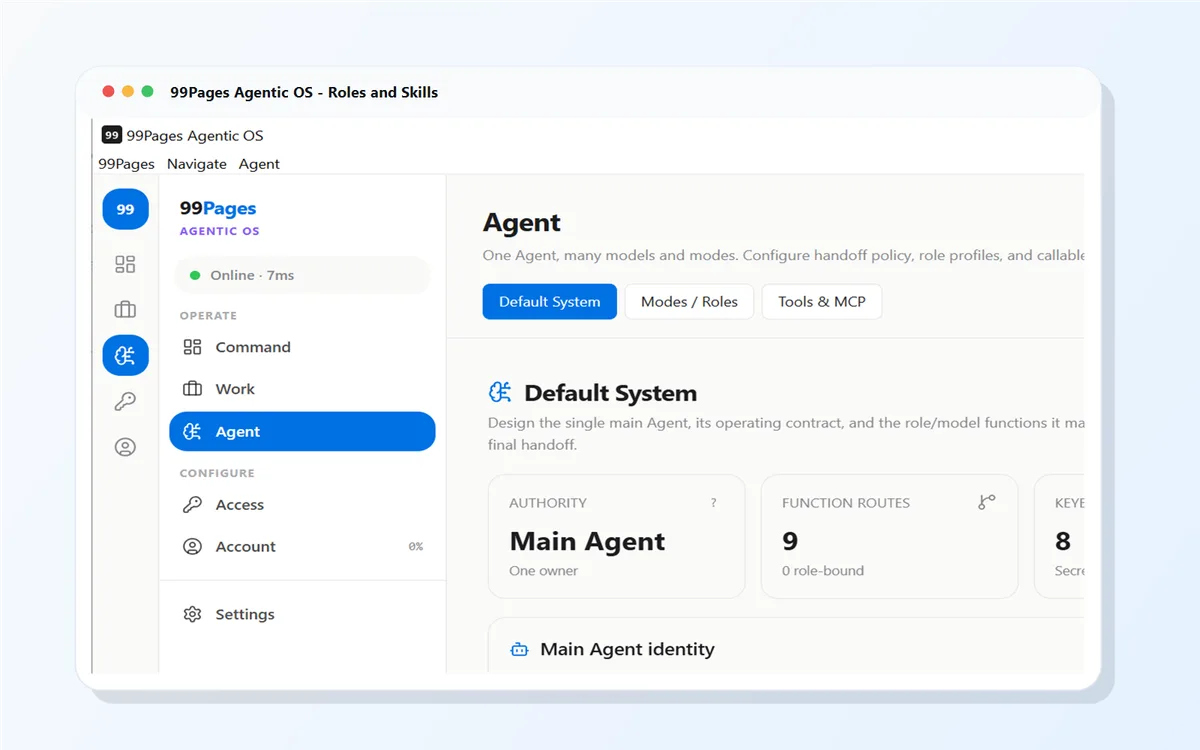Click the Online · 7ms status pill
Viewport: 1200px width, 750px height.
click(302, 275)
